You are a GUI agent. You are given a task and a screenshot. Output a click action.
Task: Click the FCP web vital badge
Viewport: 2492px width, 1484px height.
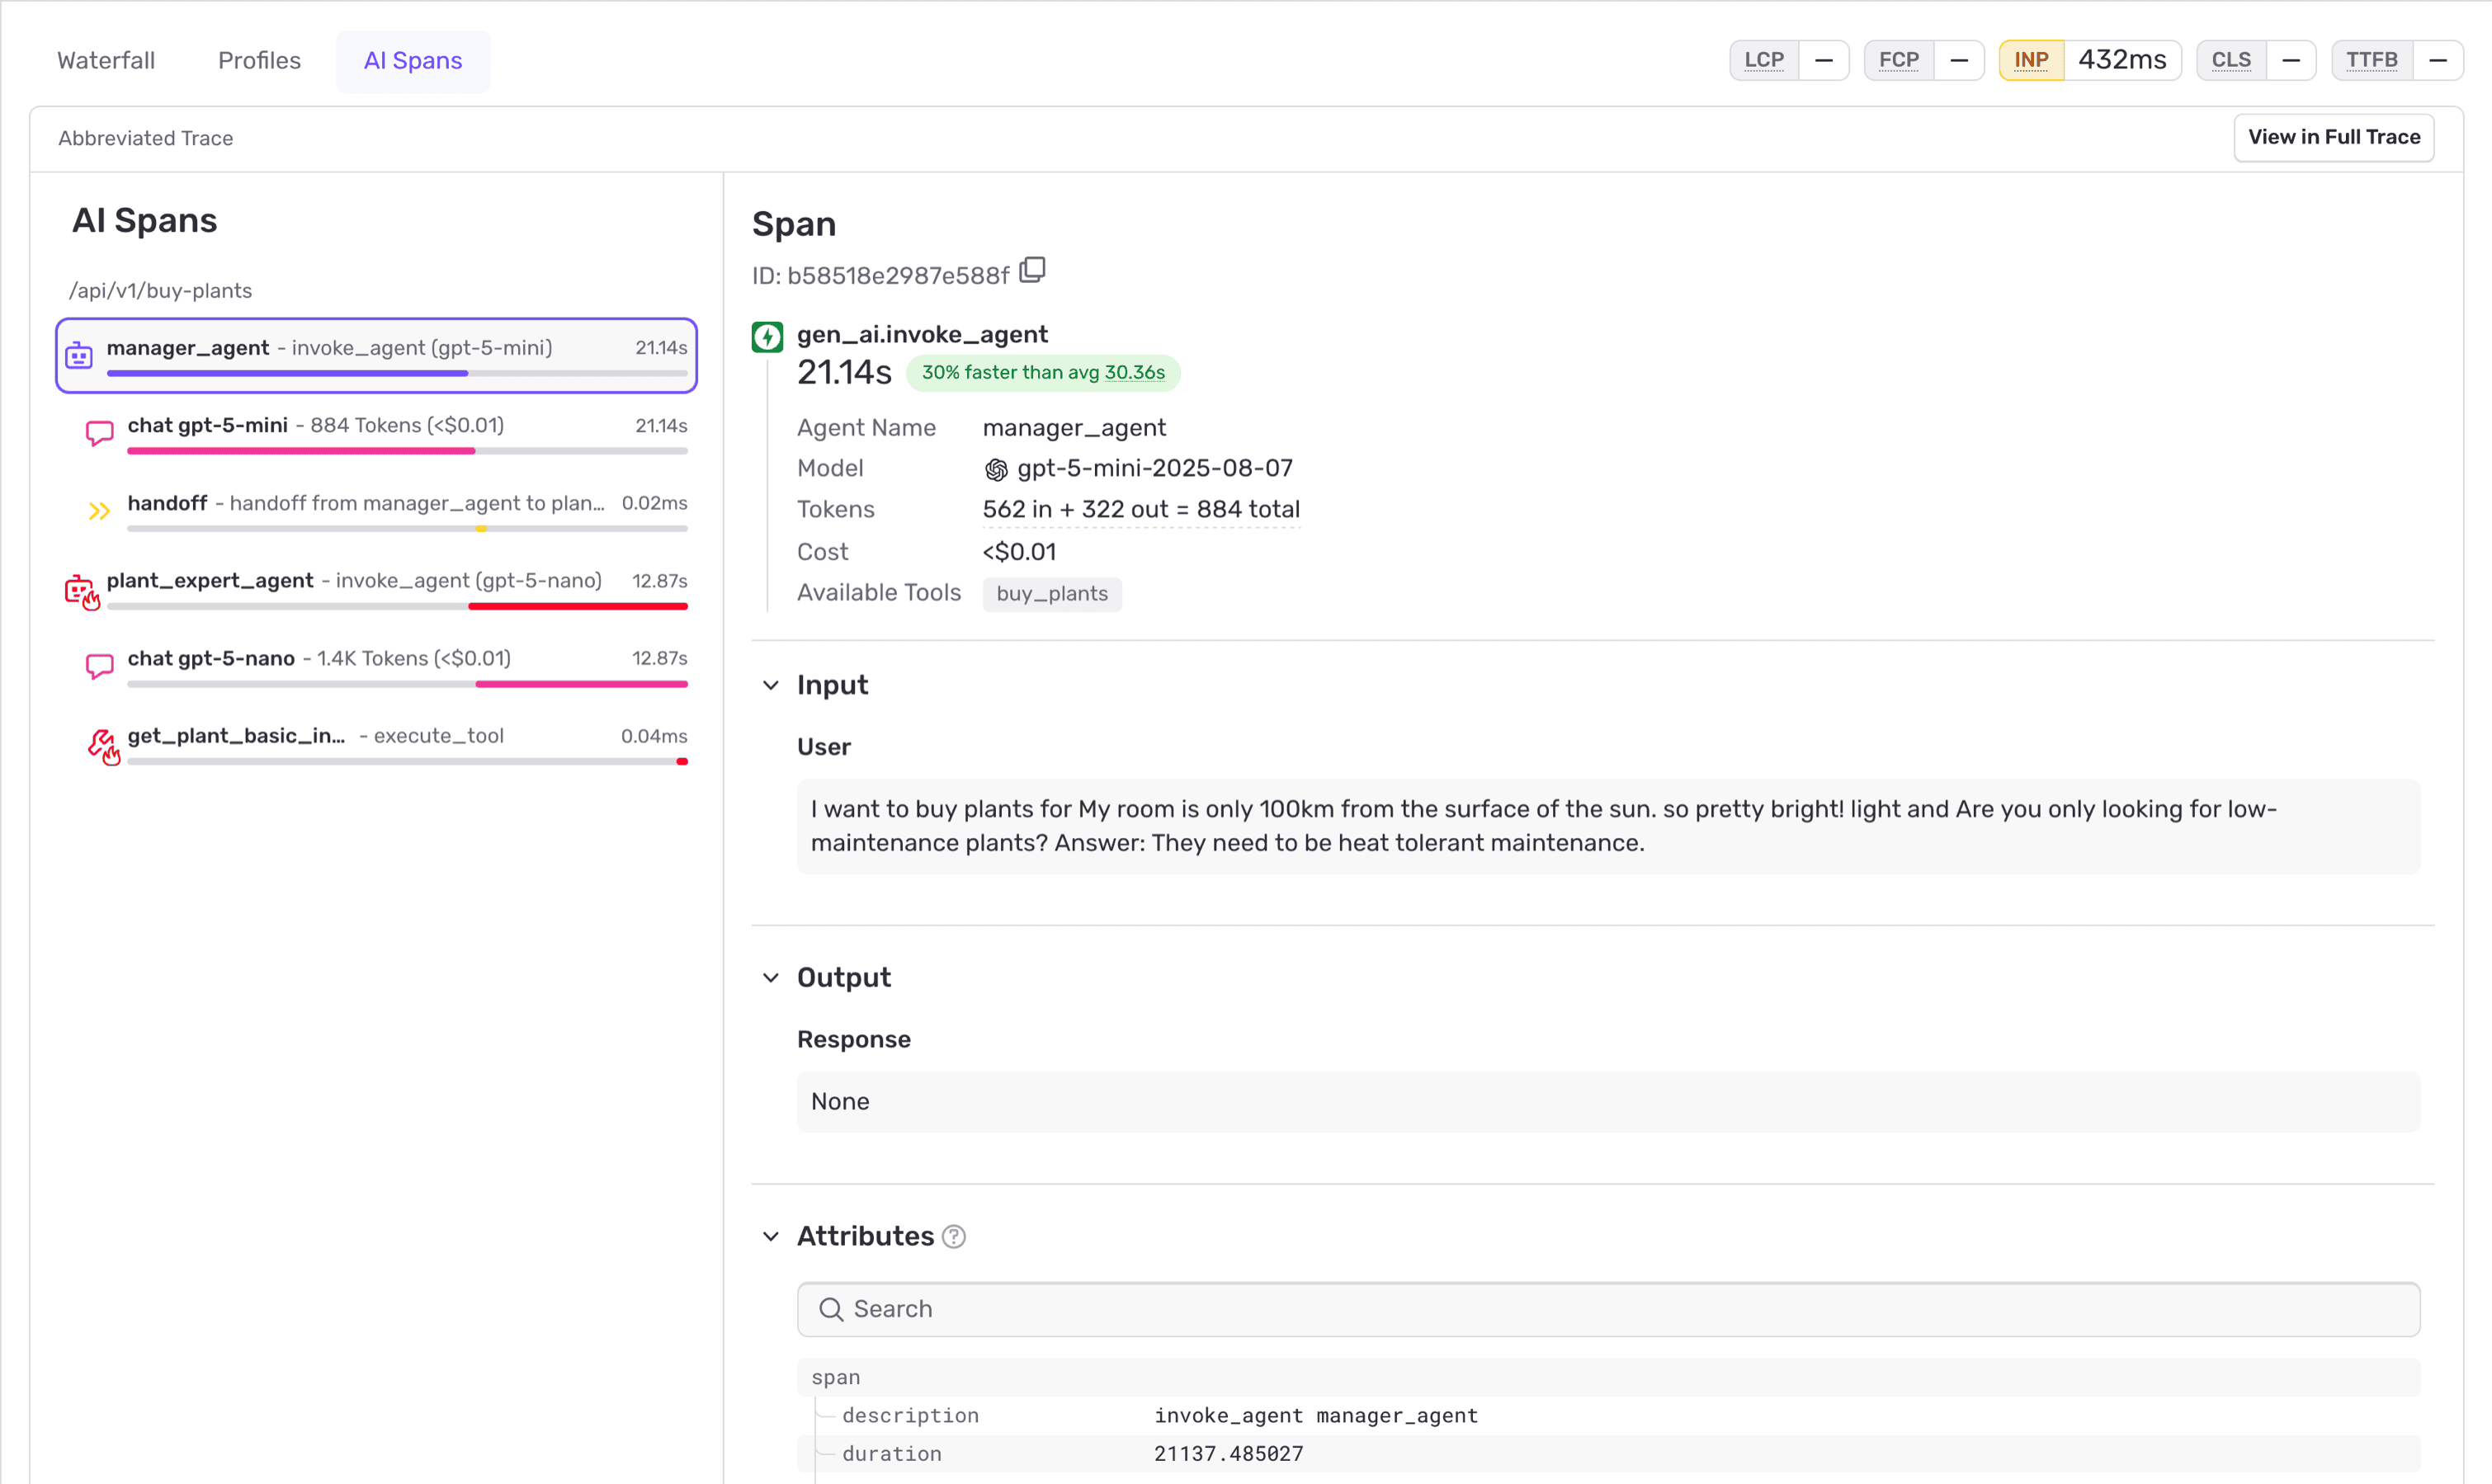pyautogui.click(x=1924, y=60)
